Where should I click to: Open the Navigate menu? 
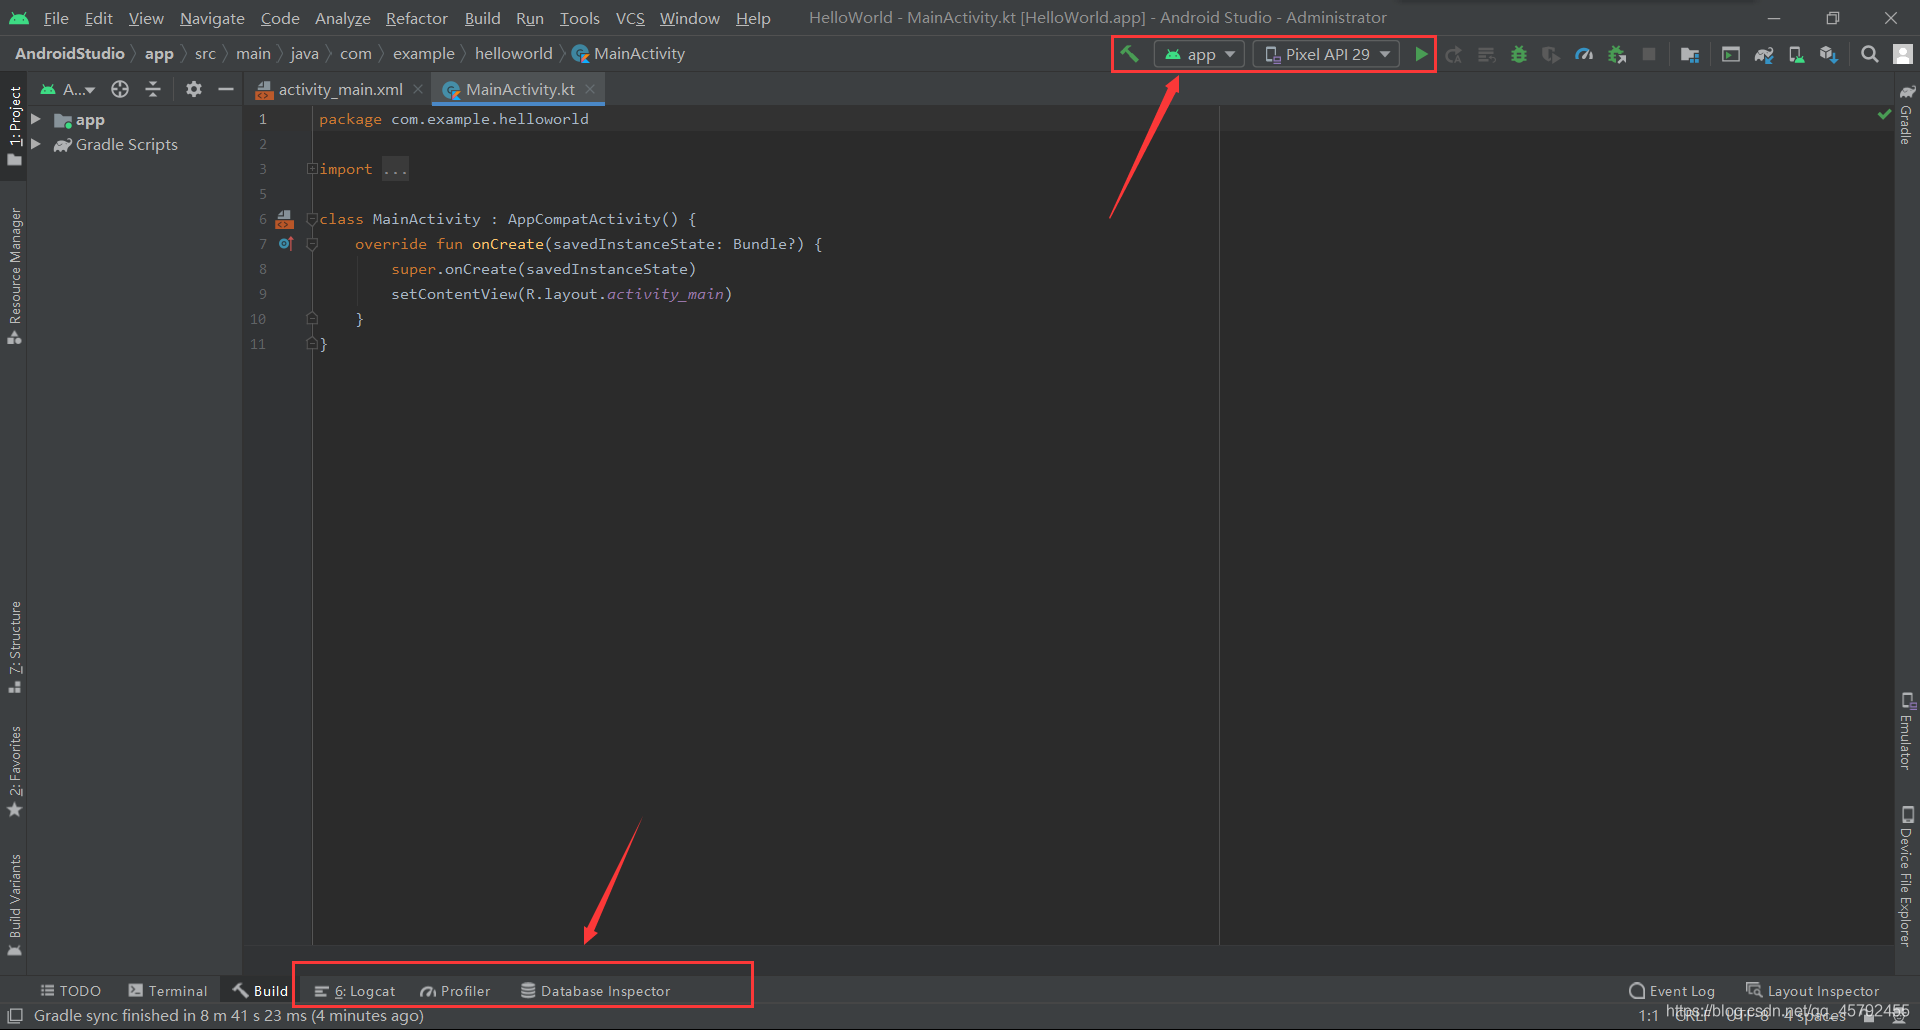click(212, 18)
